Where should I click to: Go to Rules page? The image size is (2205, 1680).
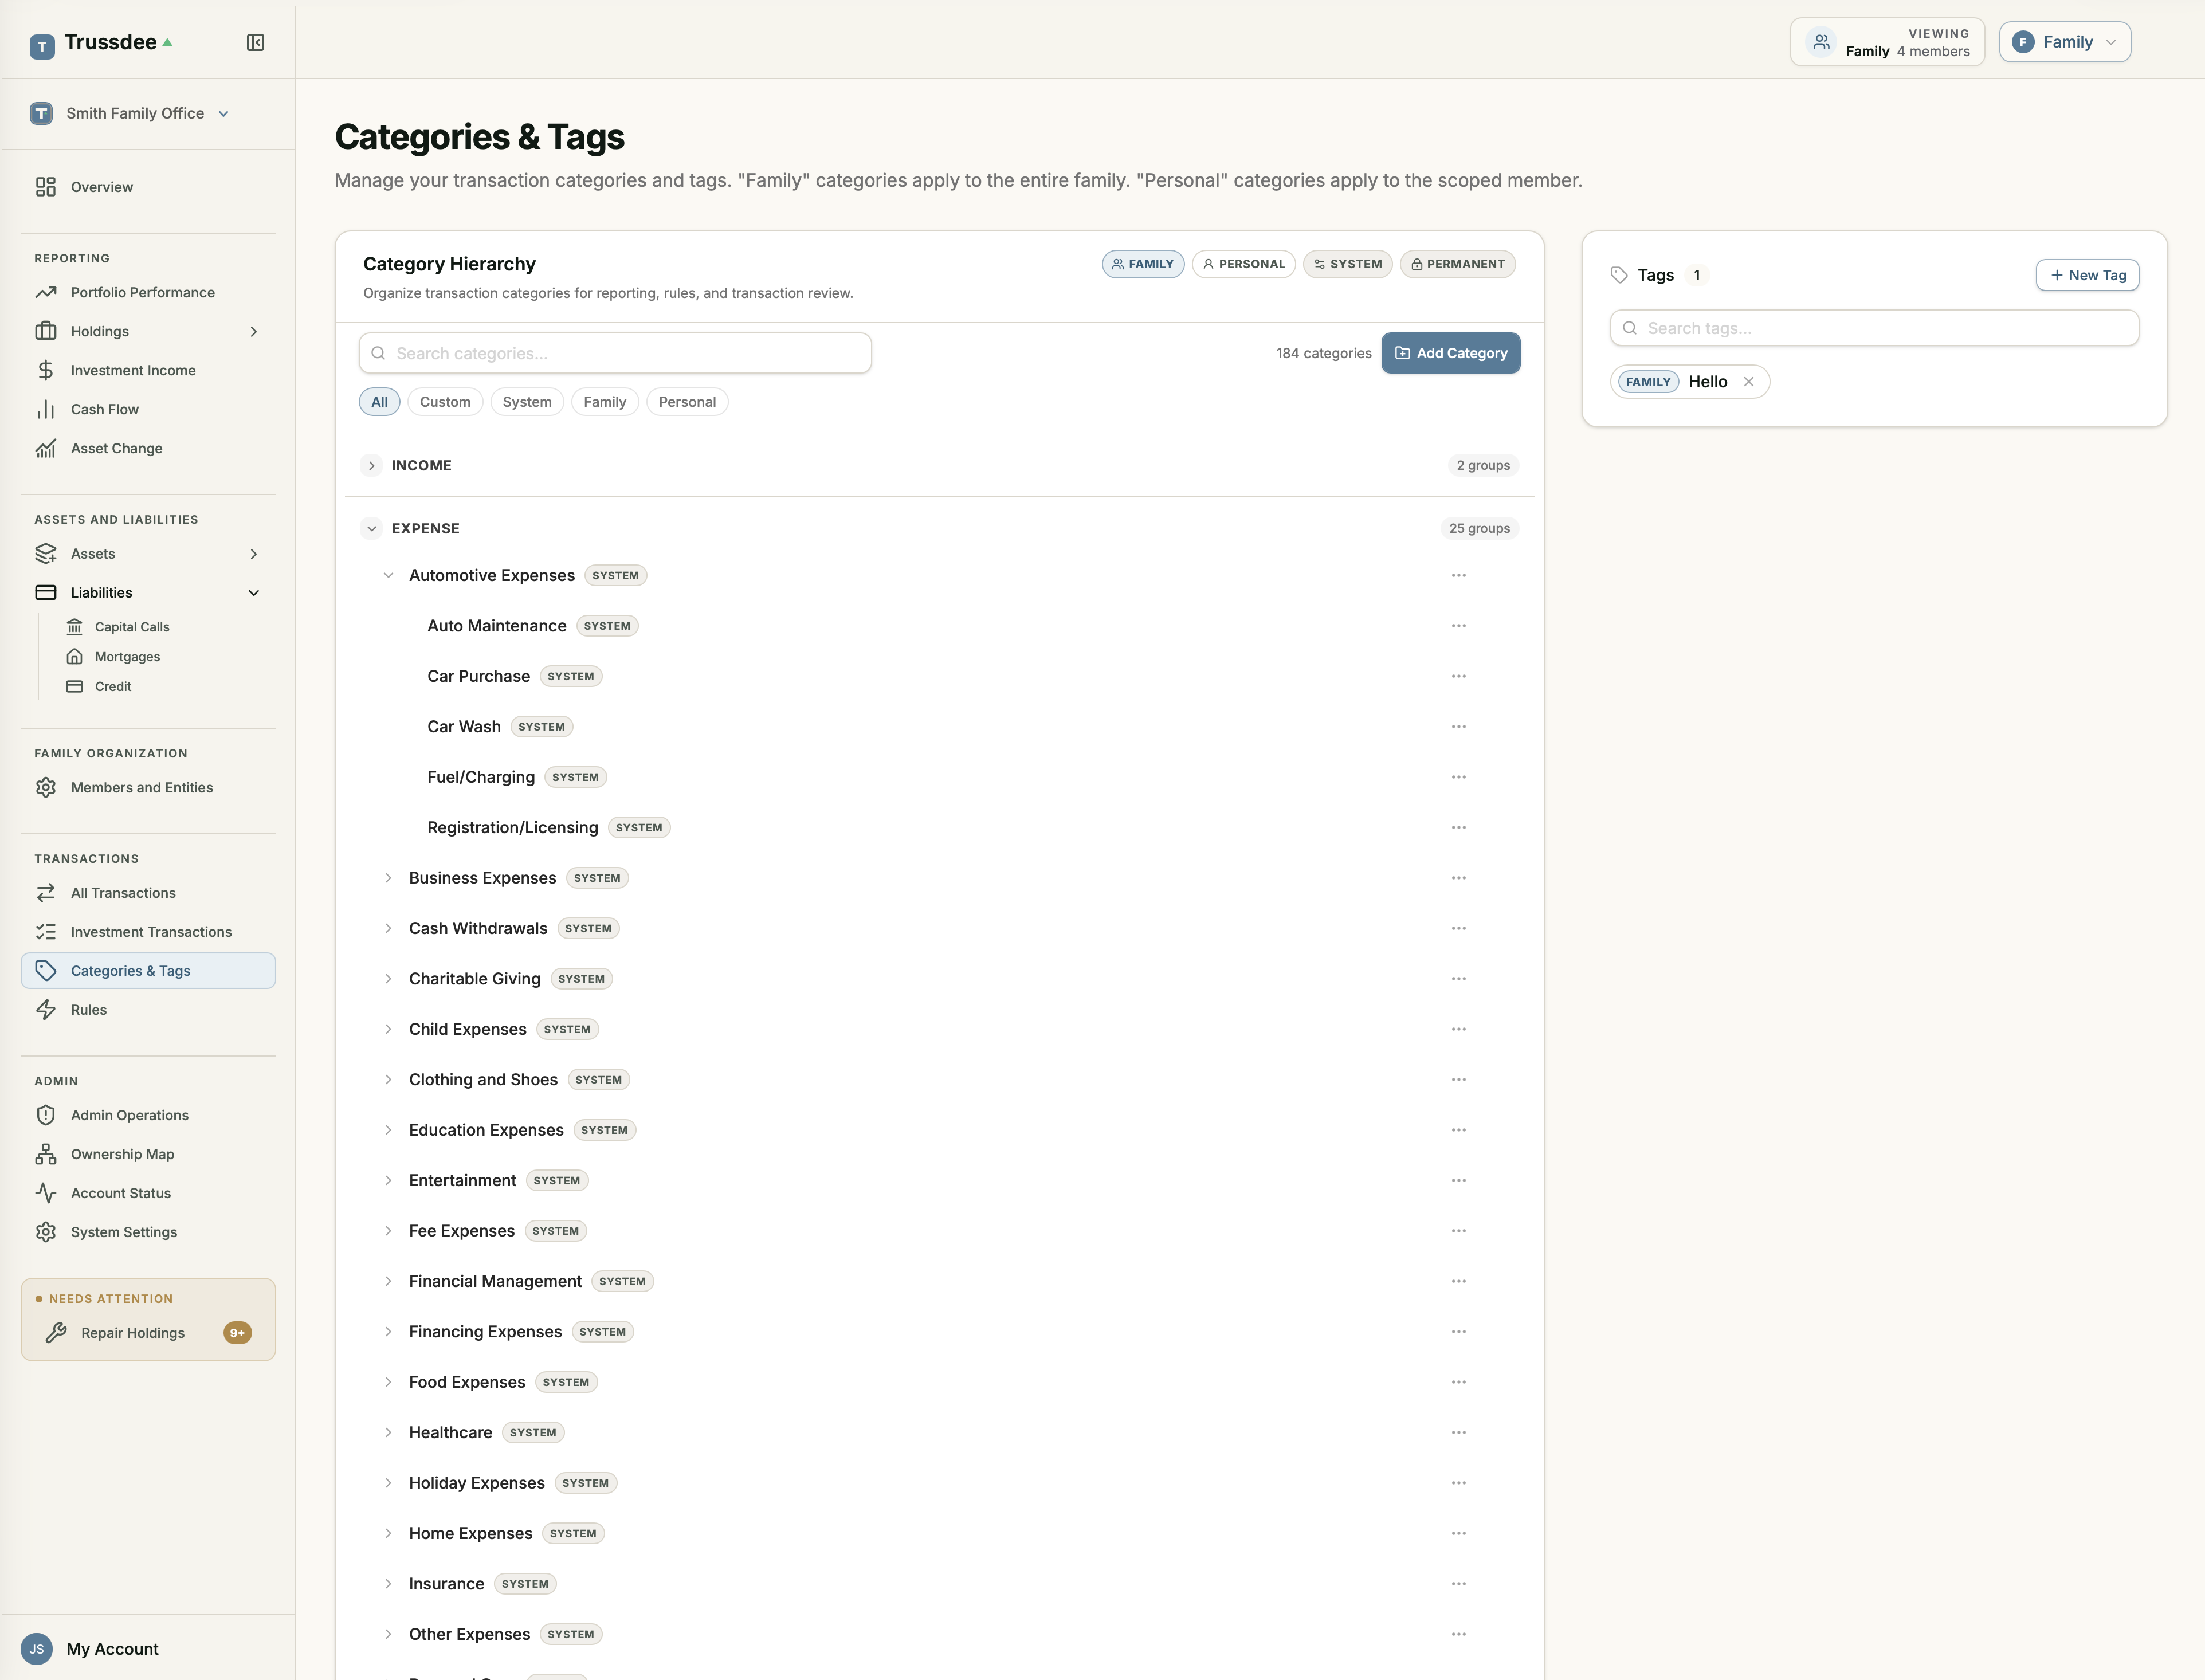[148, 1010]
